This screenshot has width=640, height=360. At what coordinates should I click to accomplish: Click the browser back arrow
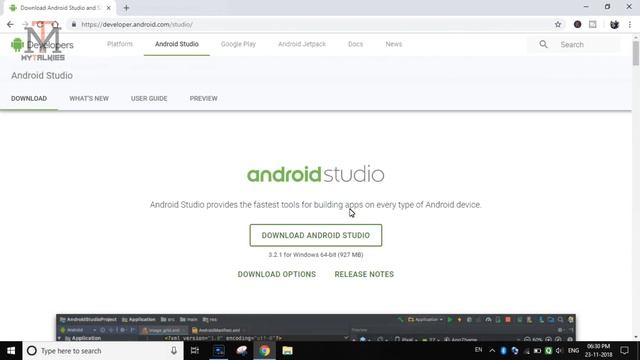[10, 24]
